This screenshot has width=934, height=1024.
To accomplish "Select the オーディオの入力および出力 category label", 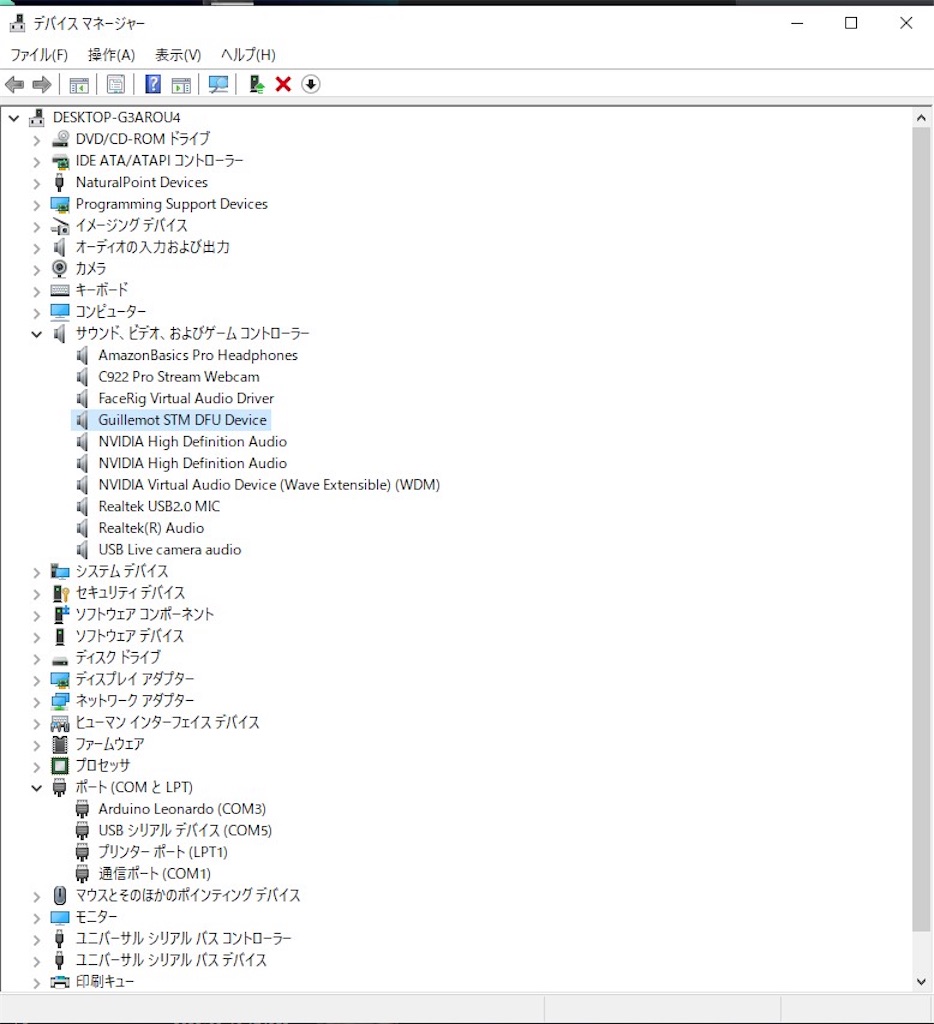I will point(152,247).
